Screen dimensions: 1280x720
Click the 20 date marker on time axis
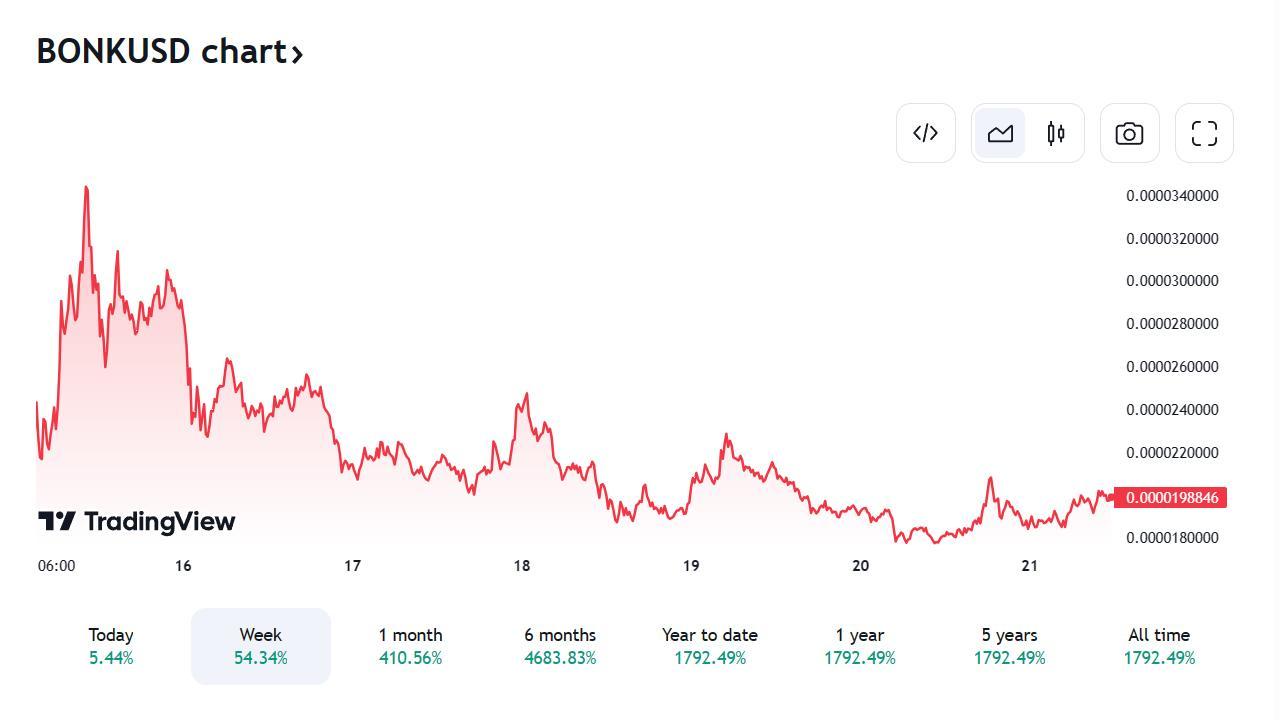tap(861, 566)
